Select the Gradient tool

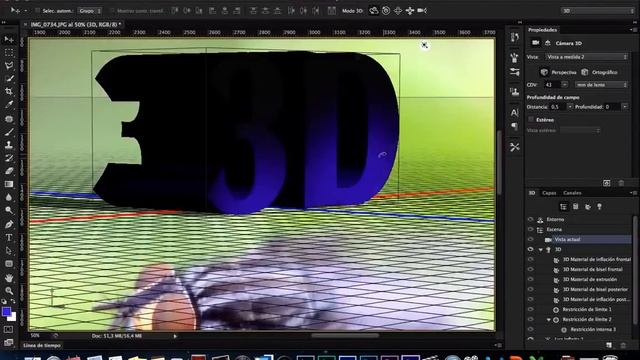9,184
